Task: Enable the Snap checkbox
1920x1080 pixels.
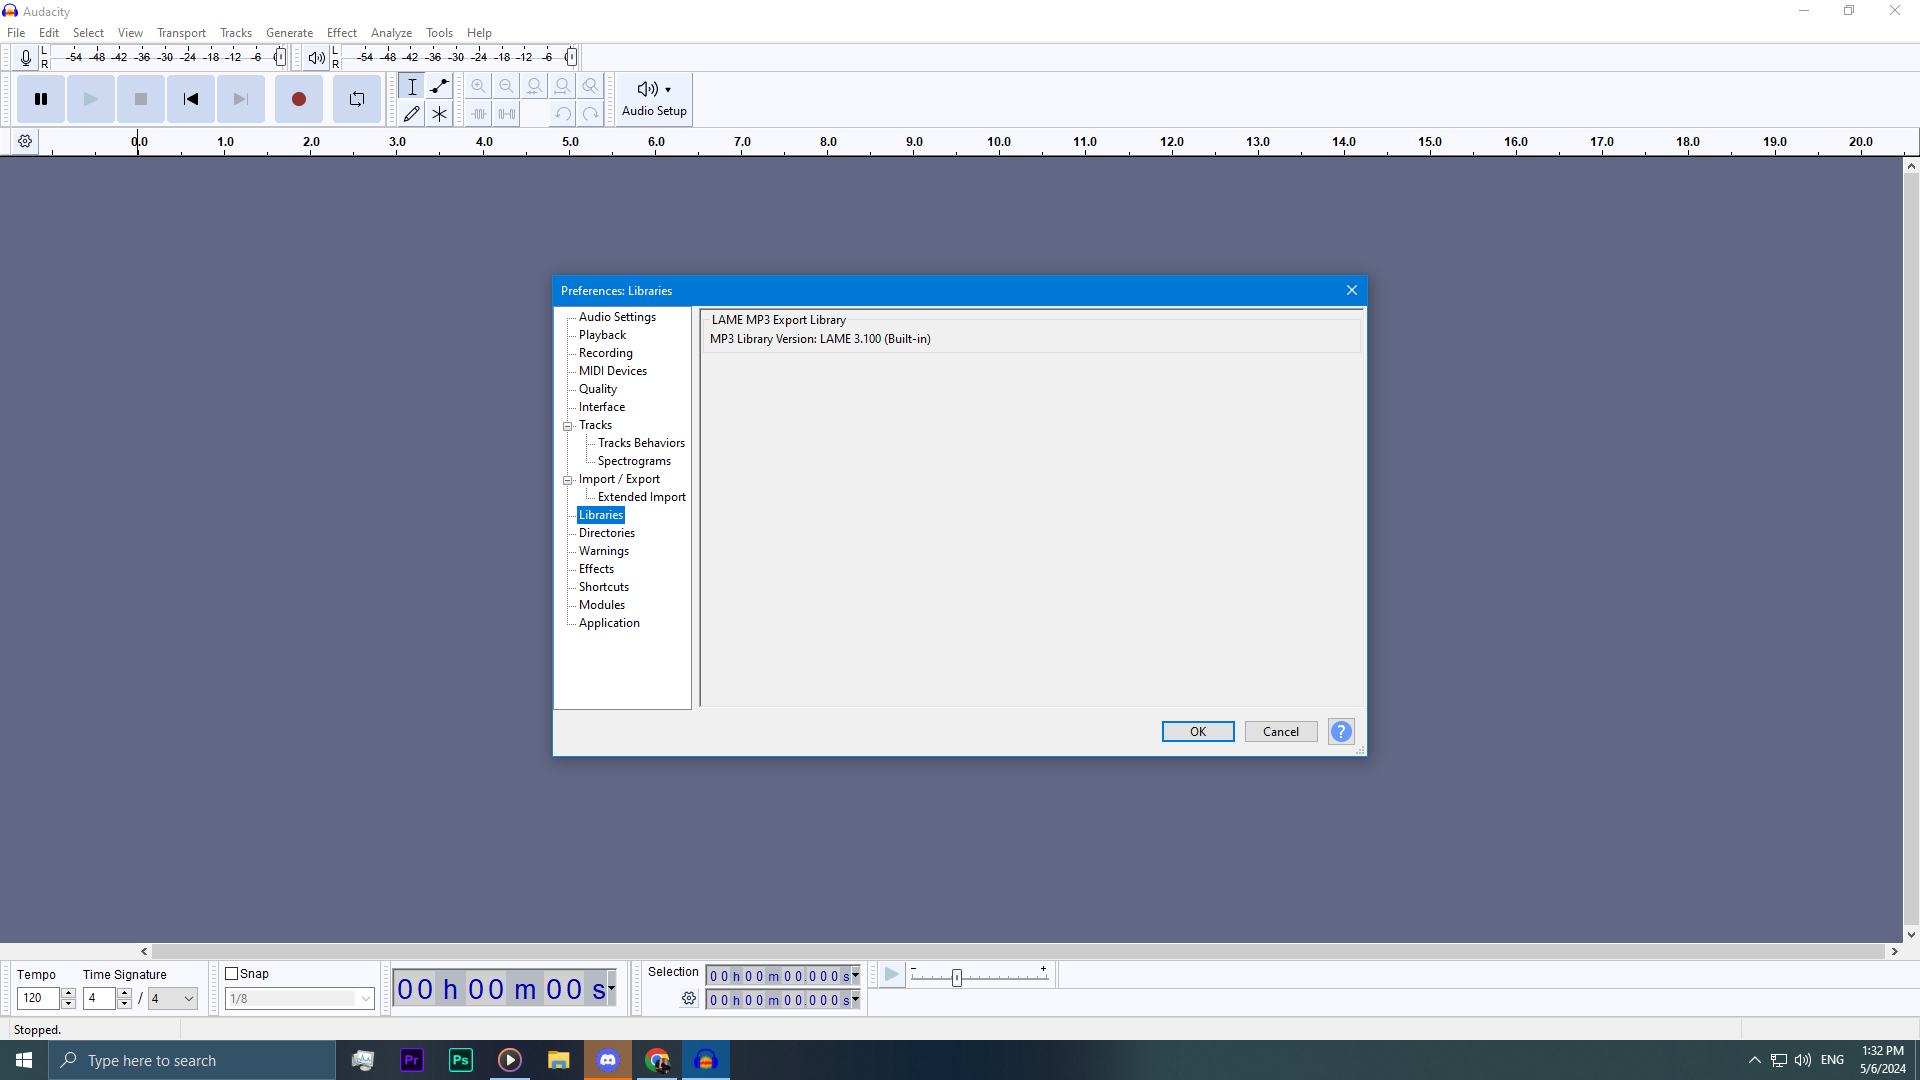Action: tap(232, 974)
